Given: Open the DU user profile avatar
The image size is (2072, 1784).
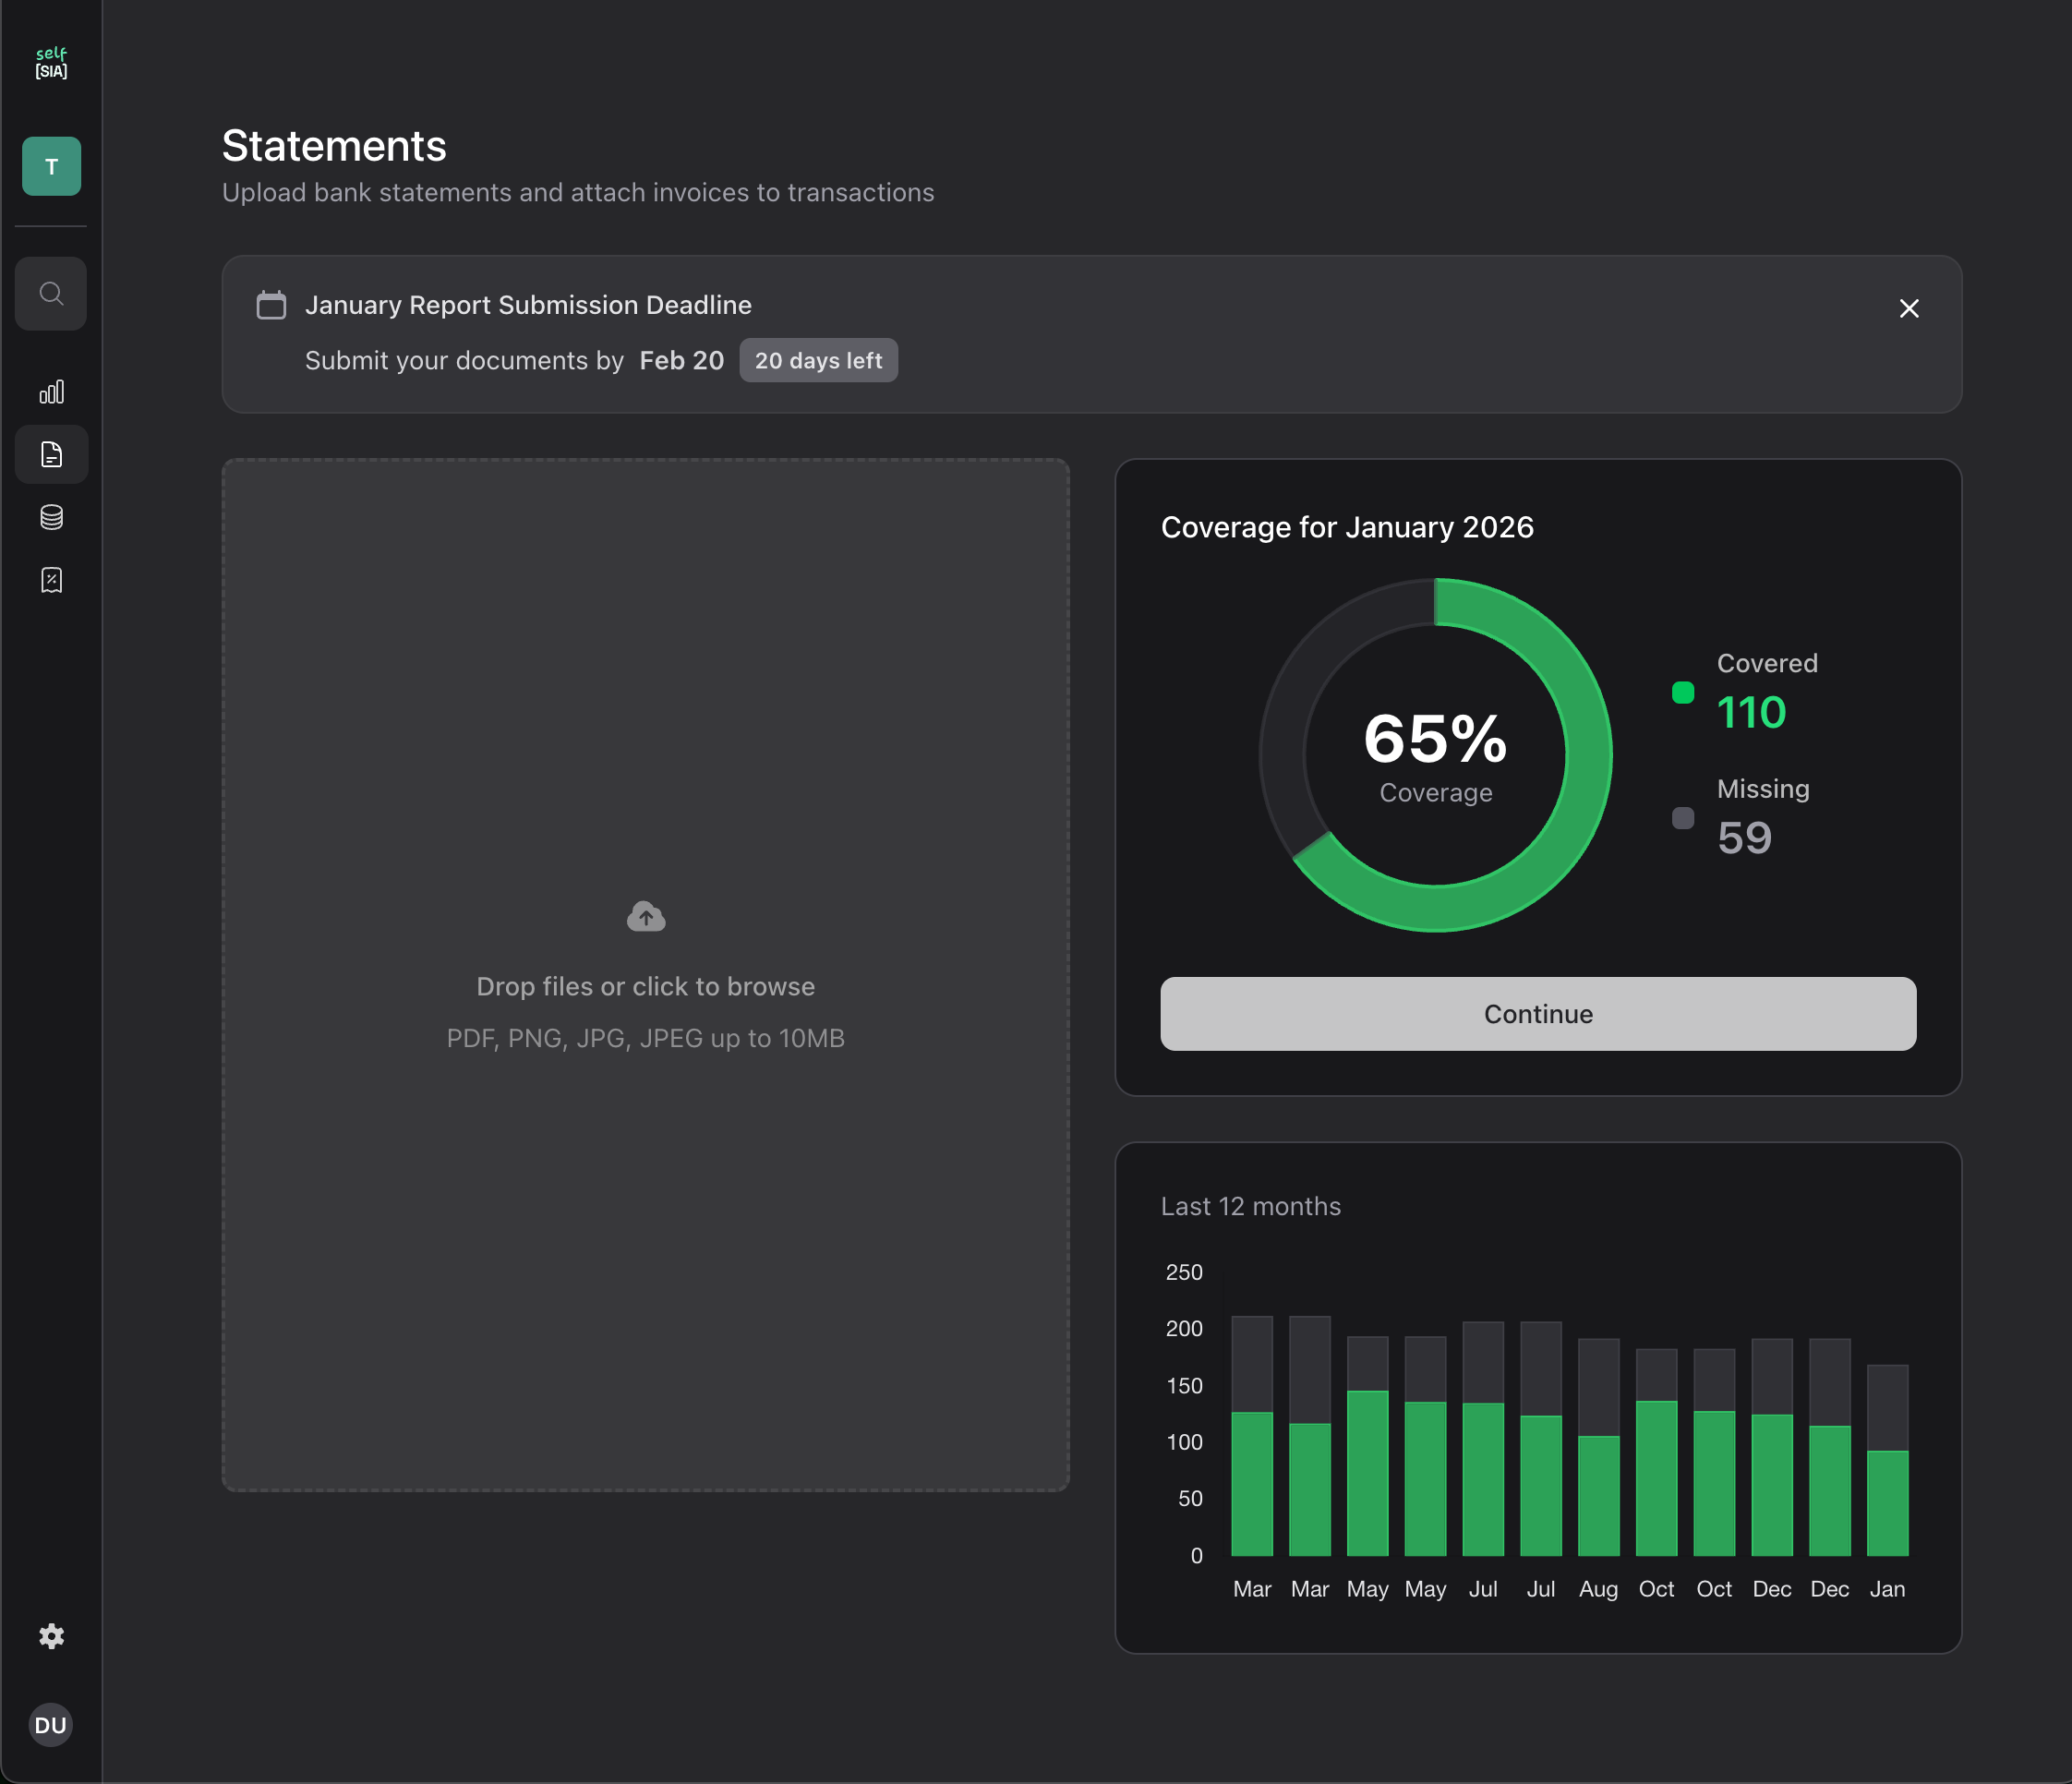Looking at the screenshot, I should (51, 1725).
